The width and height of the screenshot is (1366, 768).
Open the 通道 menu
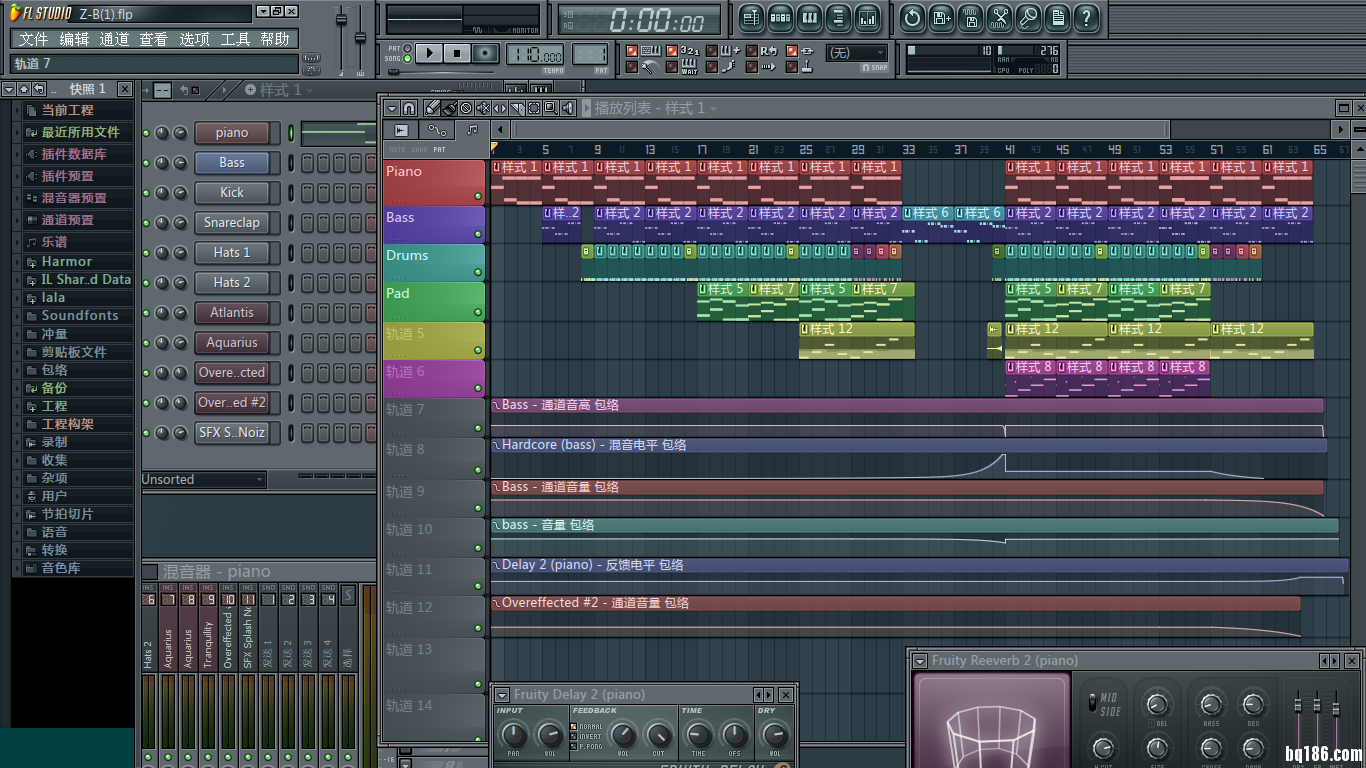[x=114, y=39]
